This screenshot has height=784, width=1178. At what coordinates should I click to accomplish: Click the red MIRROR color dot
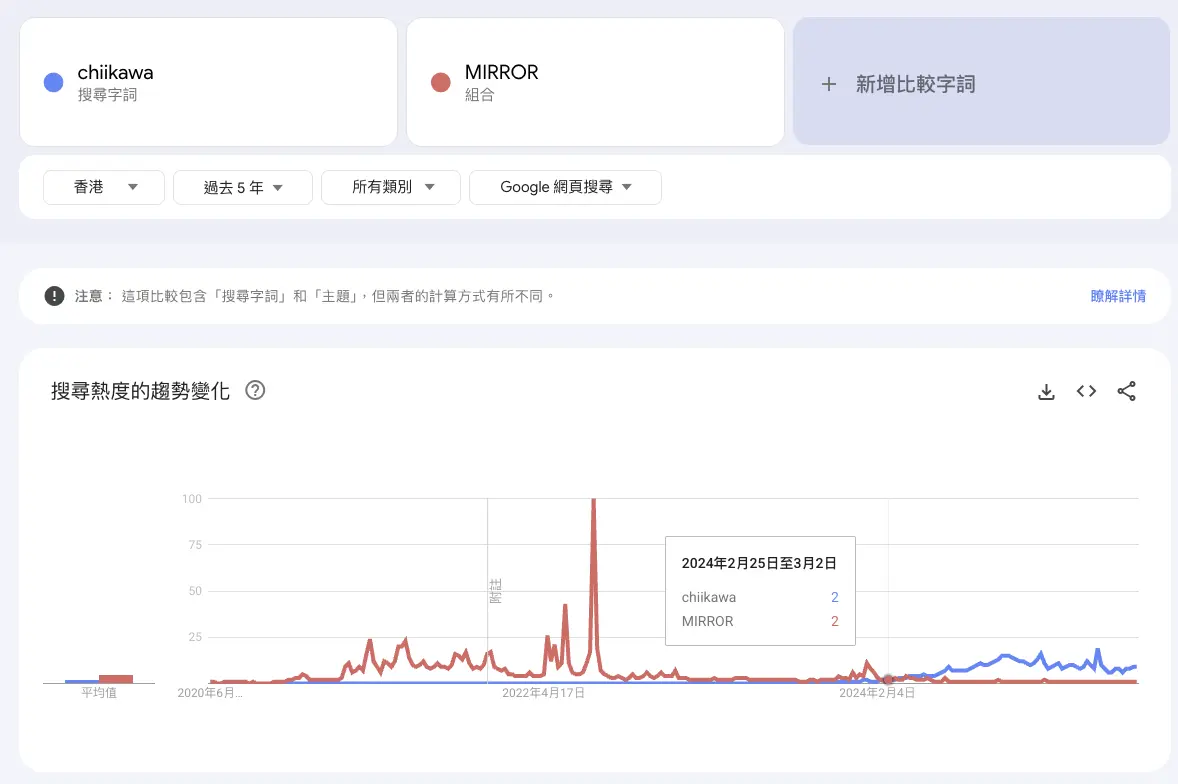click(x=440, y=83)
